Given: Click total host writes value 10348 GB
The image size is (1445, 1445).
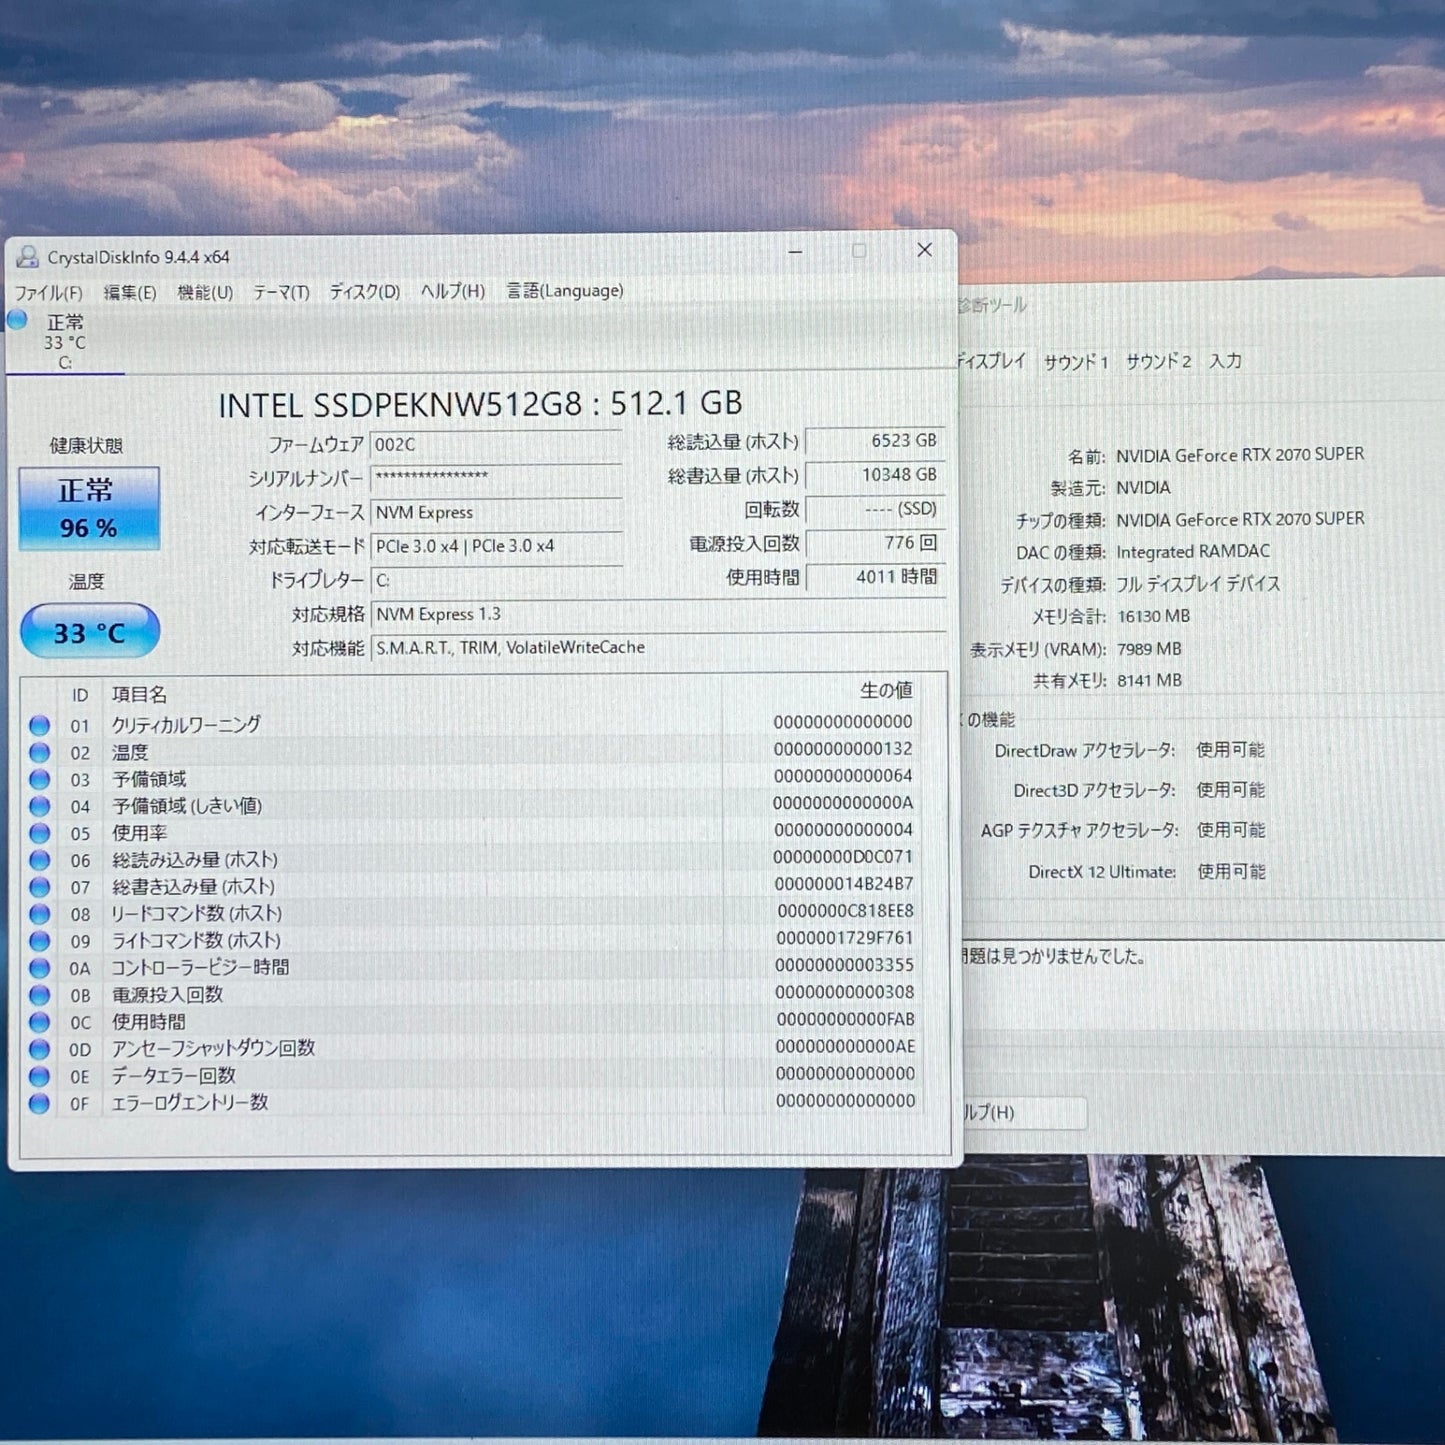Looking at the screenshot, I should [875, 475].
